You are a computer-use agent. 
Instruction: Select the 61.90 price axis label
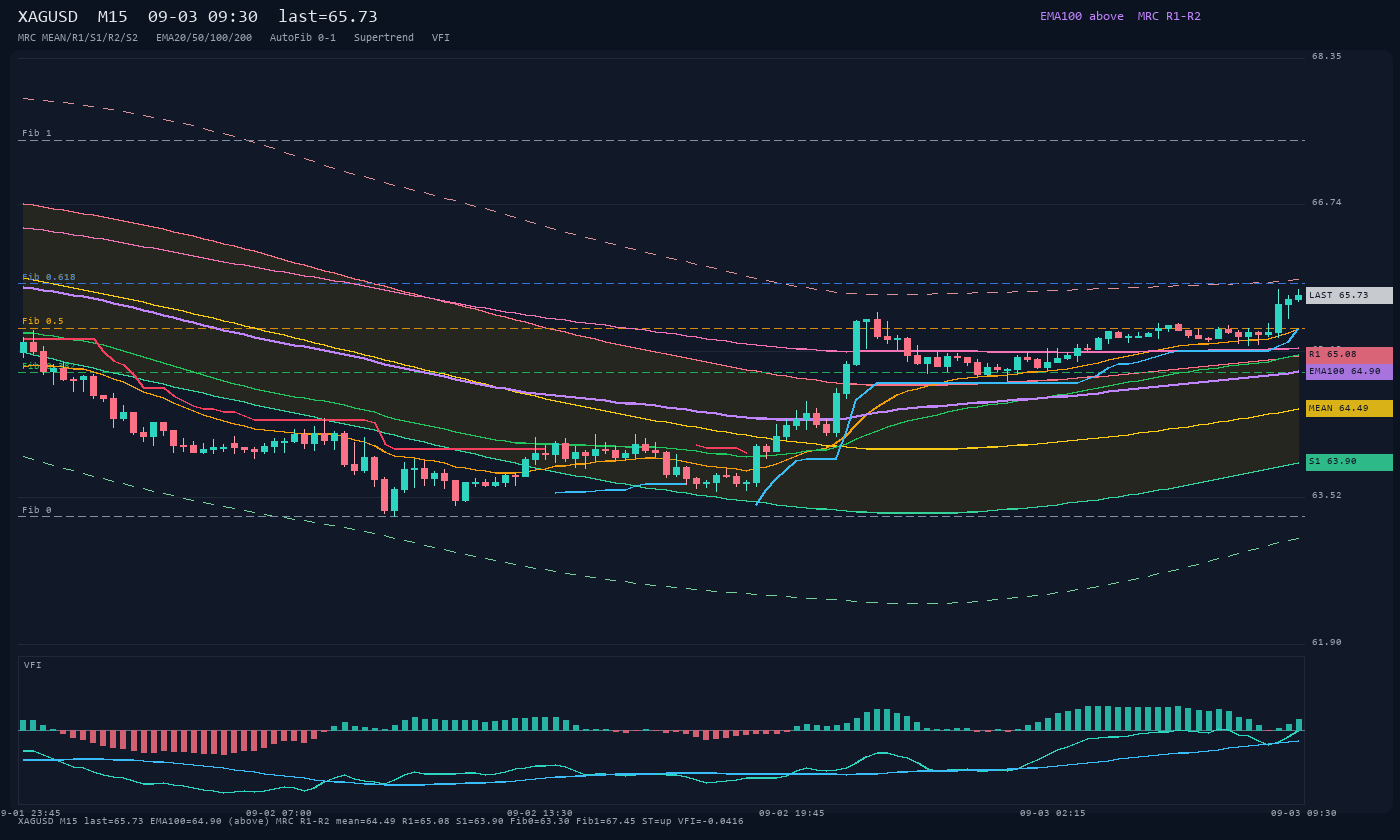coord(1327,642)
